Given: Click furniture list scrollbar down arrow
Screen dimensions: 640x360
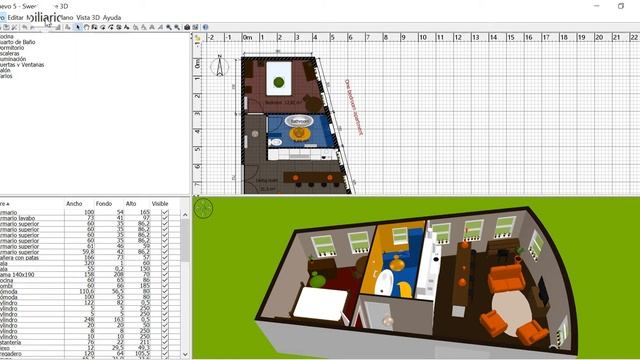Looking at the screenshot, I should [x=185, y=354].
